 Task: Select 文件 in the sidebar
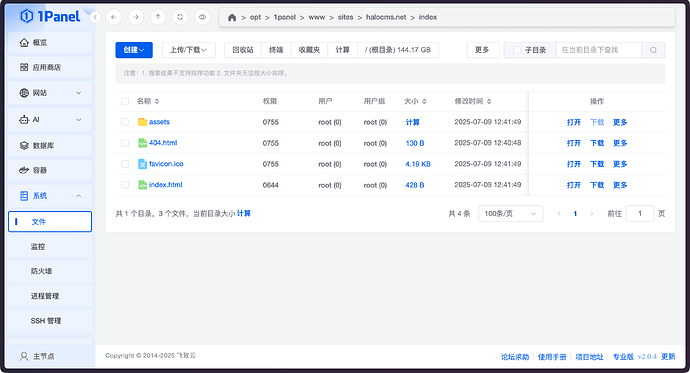[50, 222]
